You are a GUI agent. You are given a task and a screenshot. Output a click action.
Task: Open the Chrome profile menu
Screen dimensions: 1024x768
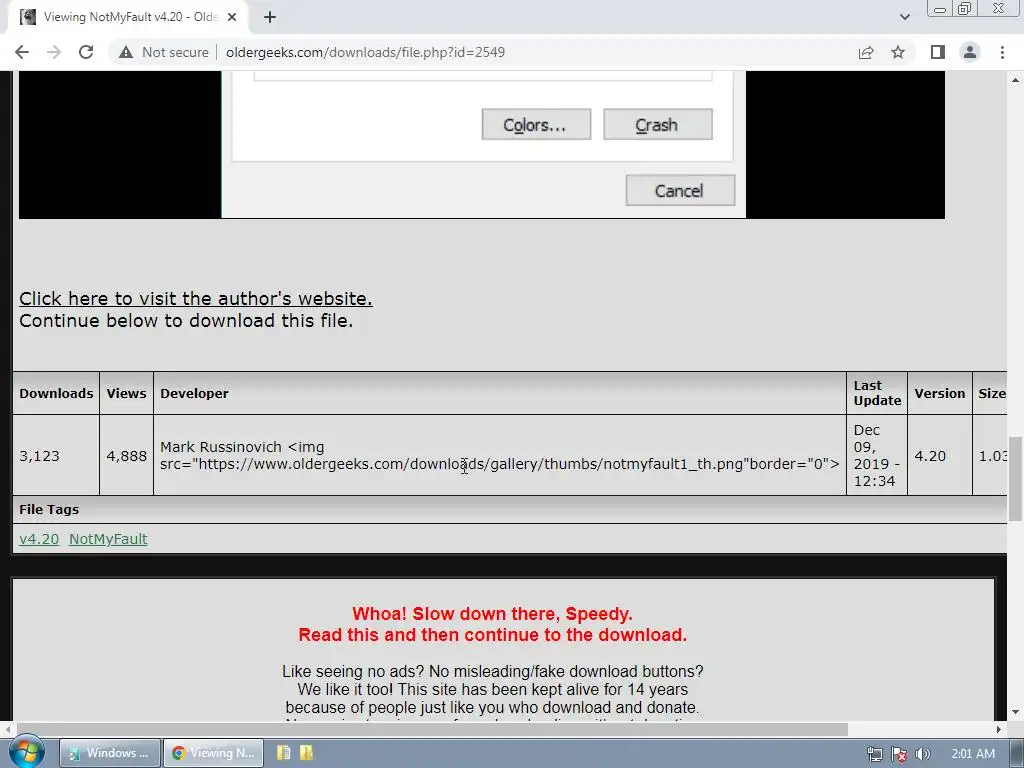[x=970, y=52]
